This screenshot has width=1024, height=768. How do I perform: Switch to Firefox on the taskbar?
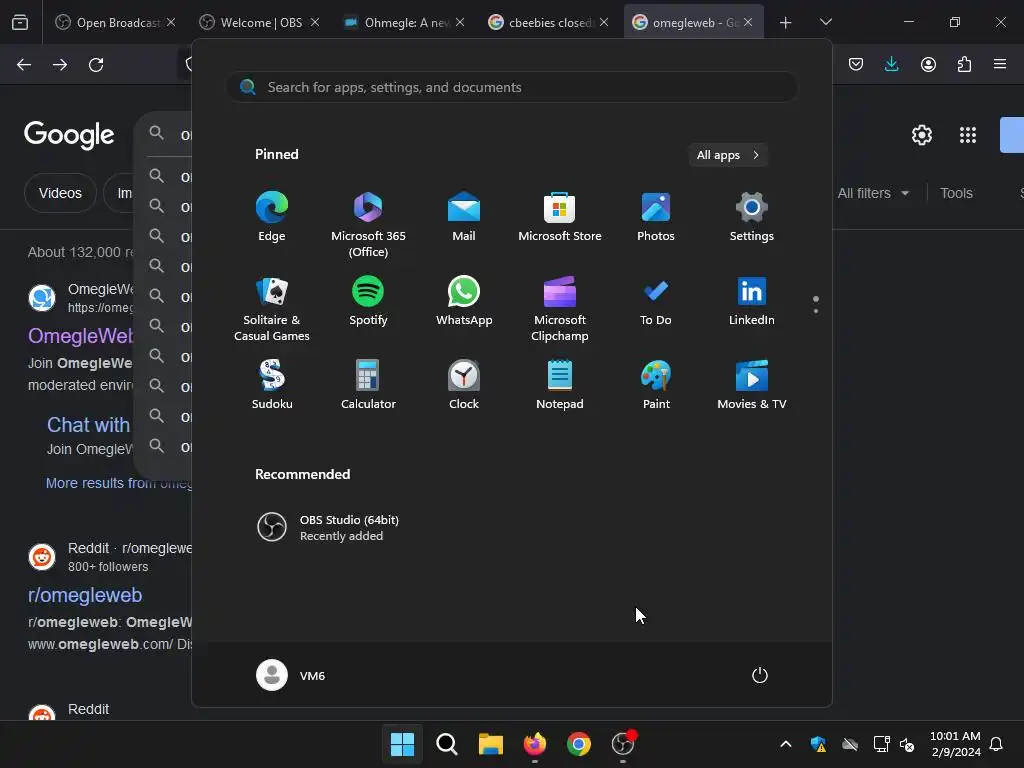tap(535, 744)
